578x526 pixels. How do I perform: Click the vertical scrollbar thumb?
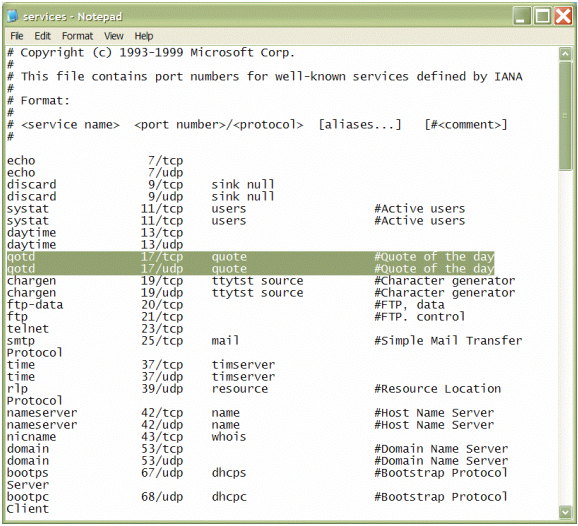tap(565, 116)
